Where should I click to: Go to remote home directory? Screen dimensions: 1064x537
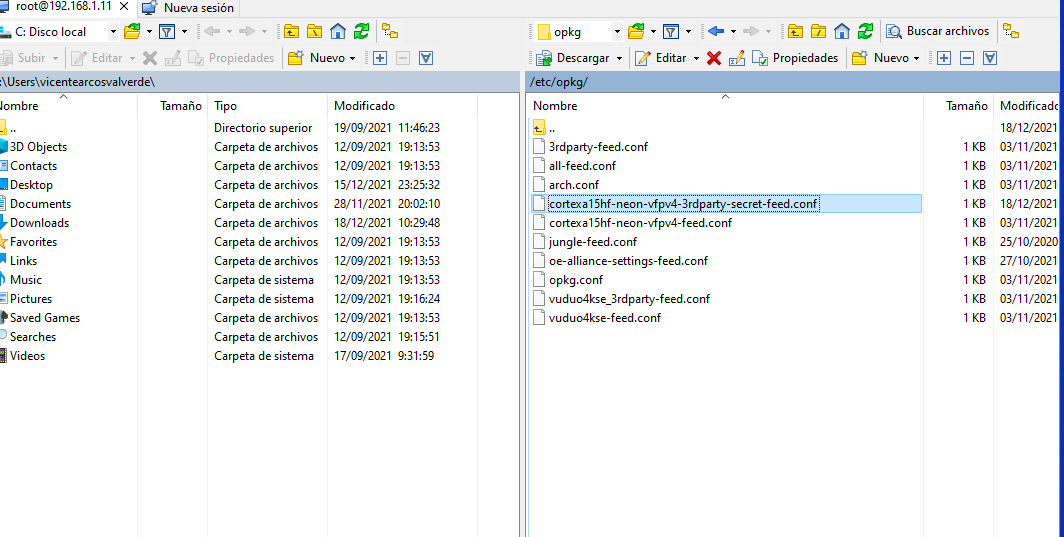click(x=842, y=32)
